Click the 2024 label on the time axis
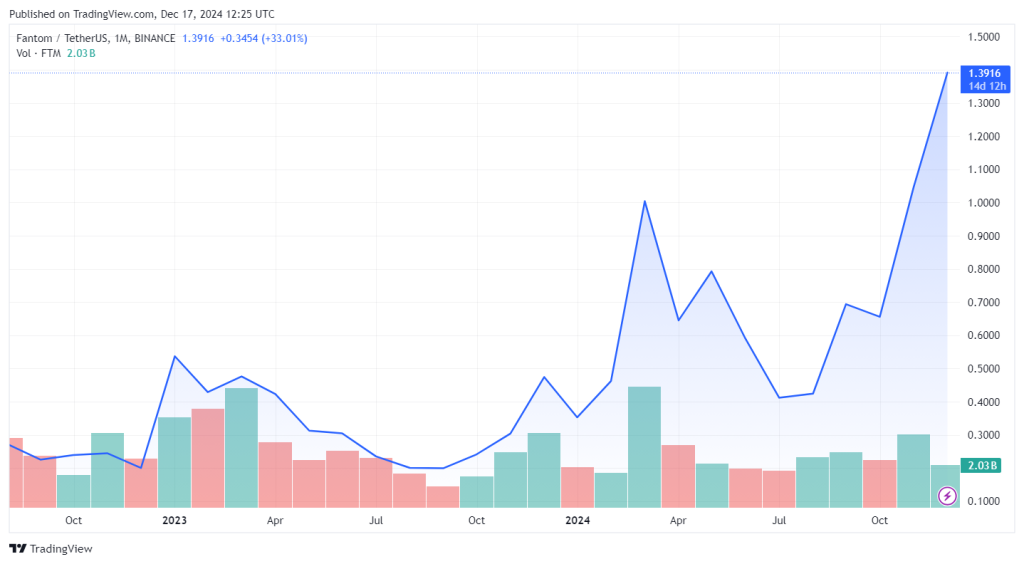 pyautogui.click(x=577, y=520)
